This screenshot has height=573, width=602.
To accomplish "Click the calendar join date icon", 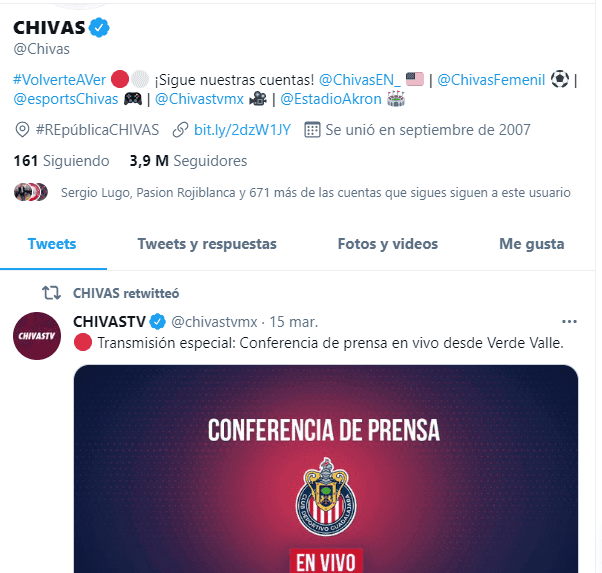I will (312, 130).
